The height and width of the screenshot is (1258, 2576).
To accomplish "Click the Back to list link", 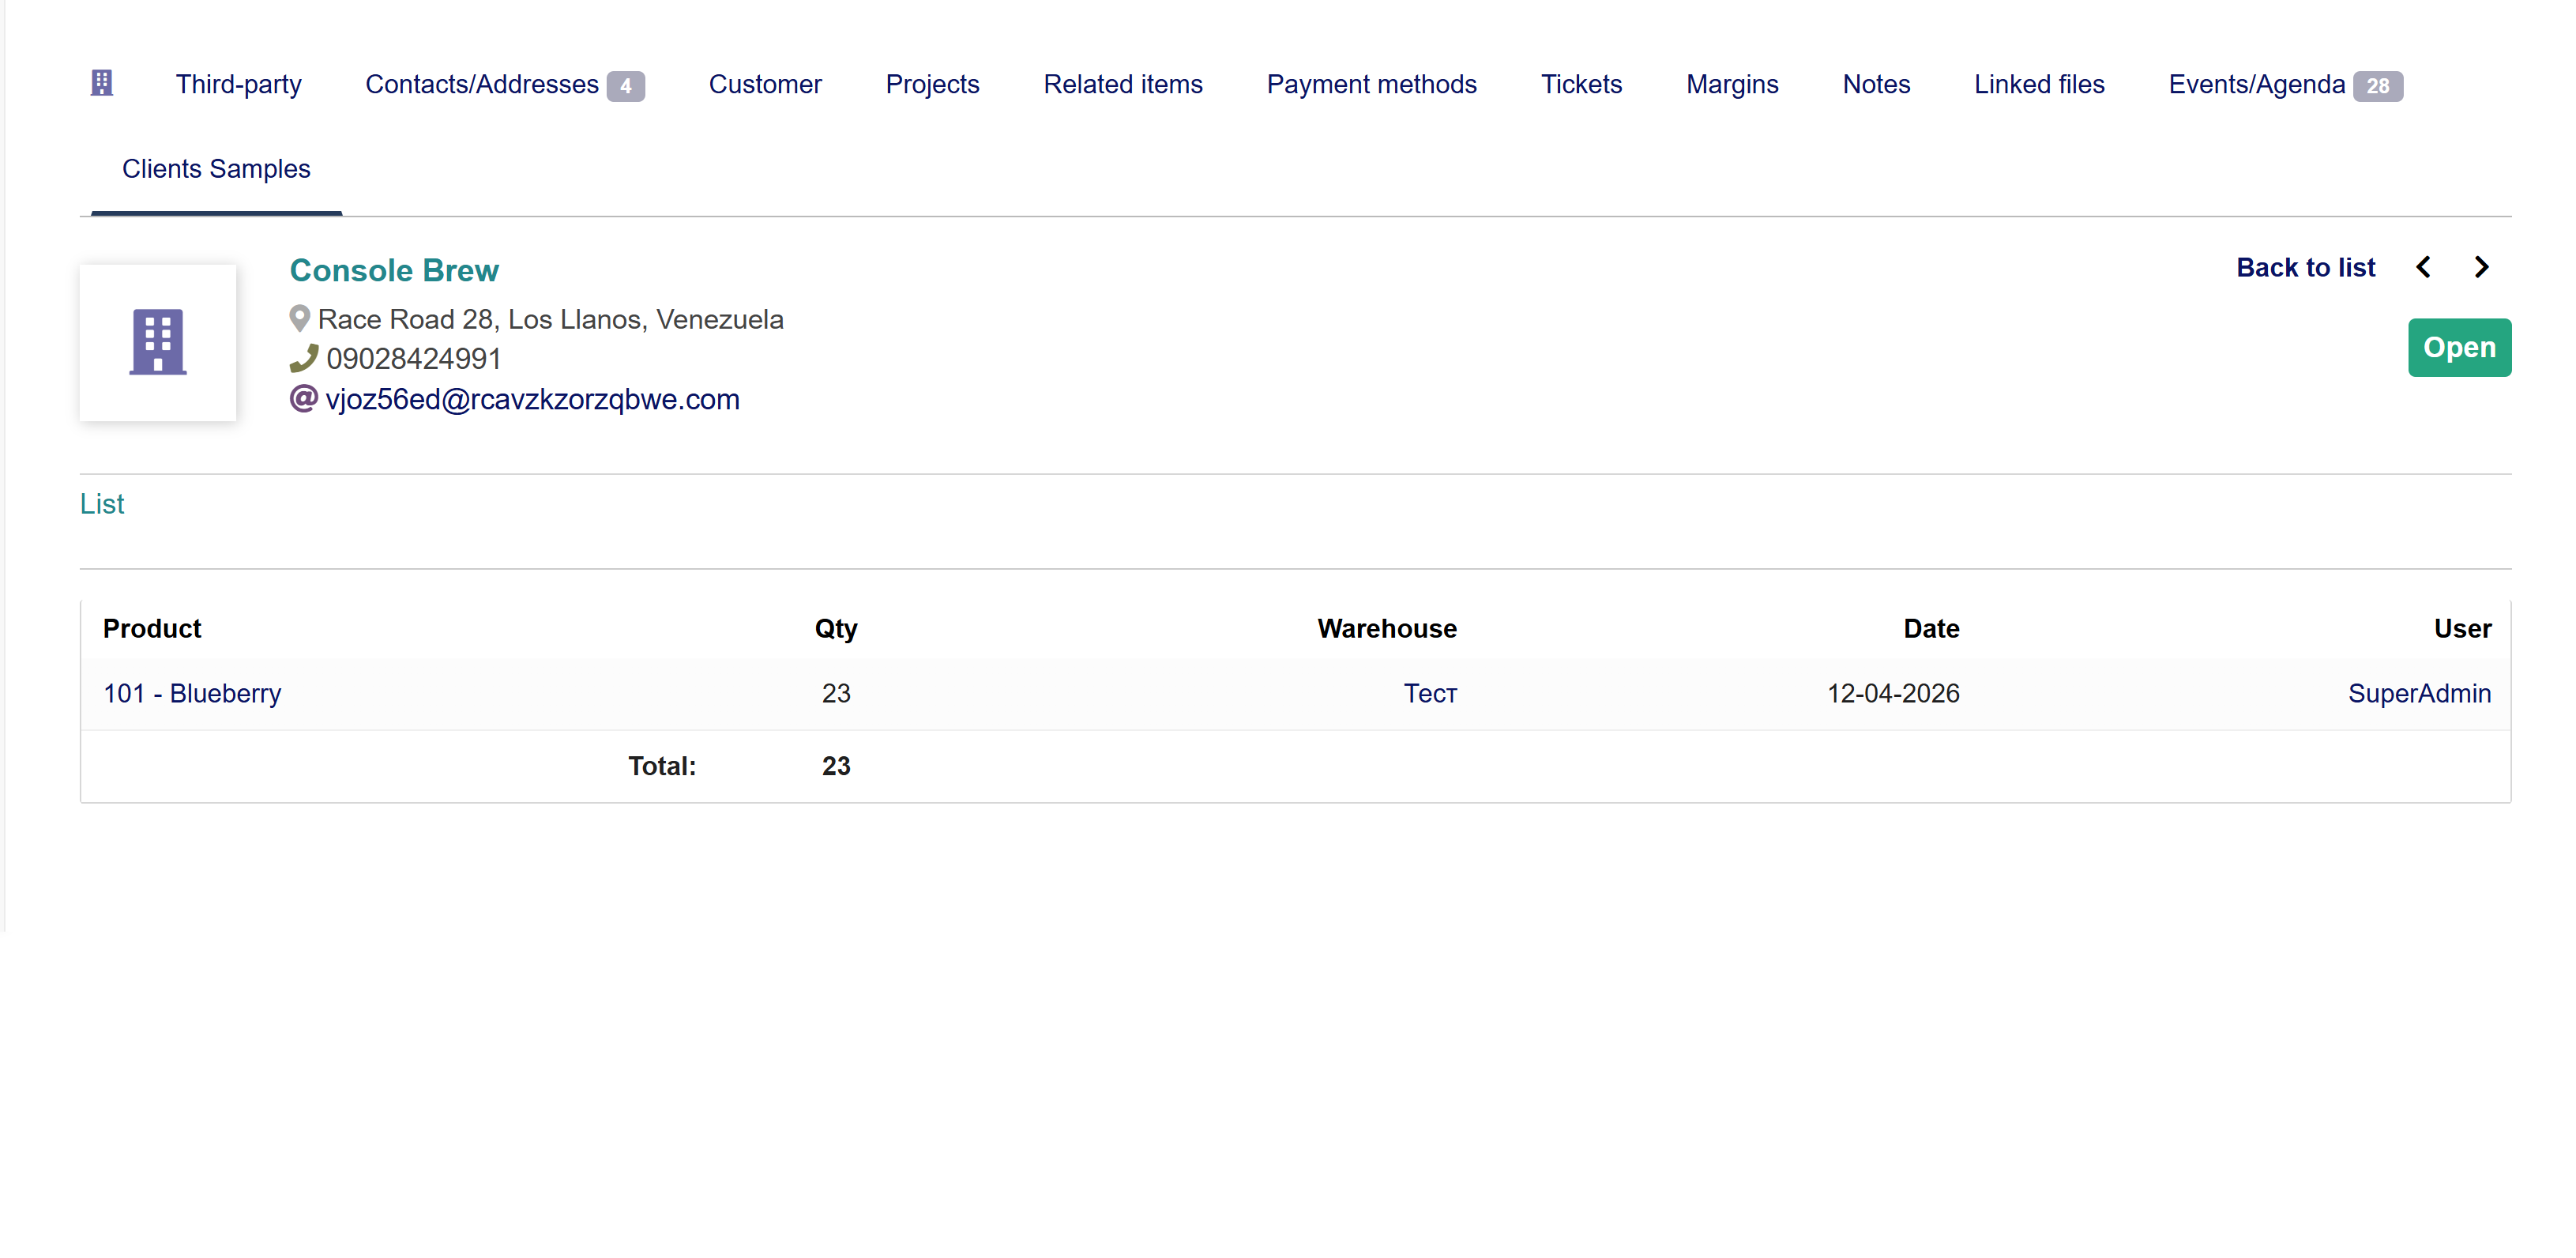I will coord(2305,267).
